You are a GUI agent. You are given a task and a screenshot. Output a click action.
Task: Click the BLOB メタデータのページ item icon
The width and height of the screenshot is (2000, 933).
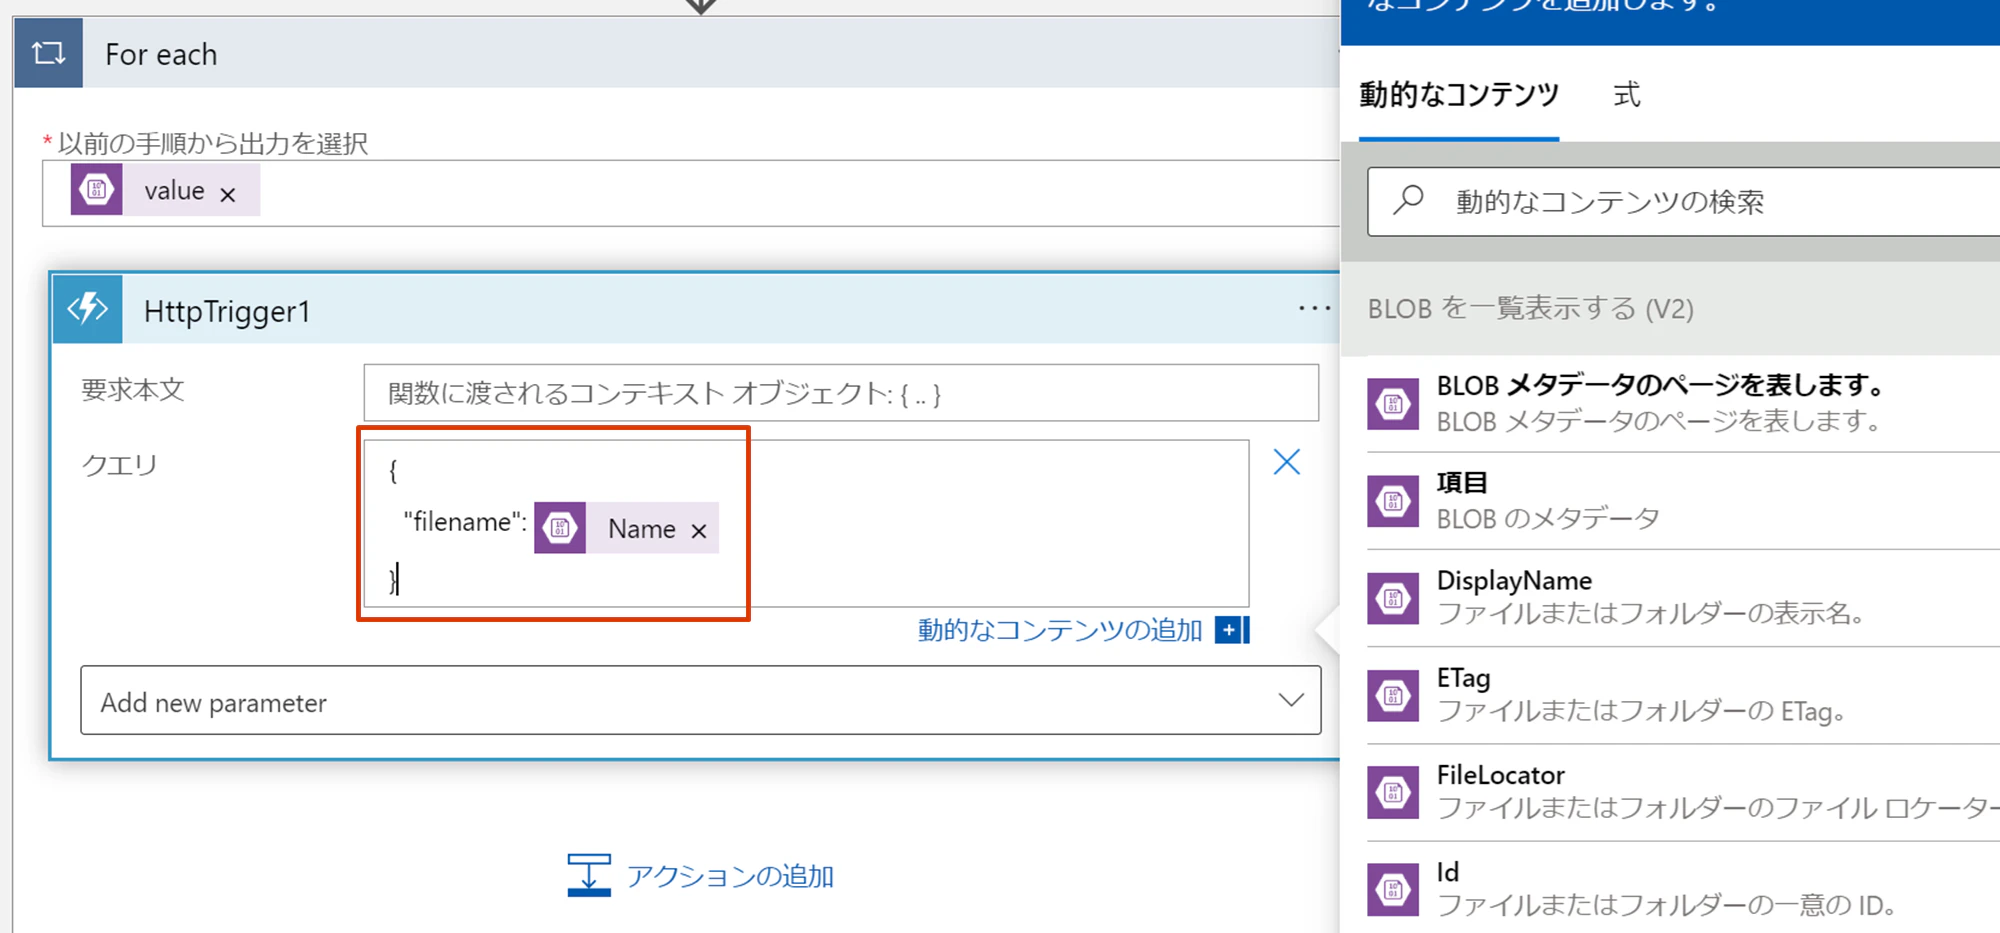click(1393, 404)
